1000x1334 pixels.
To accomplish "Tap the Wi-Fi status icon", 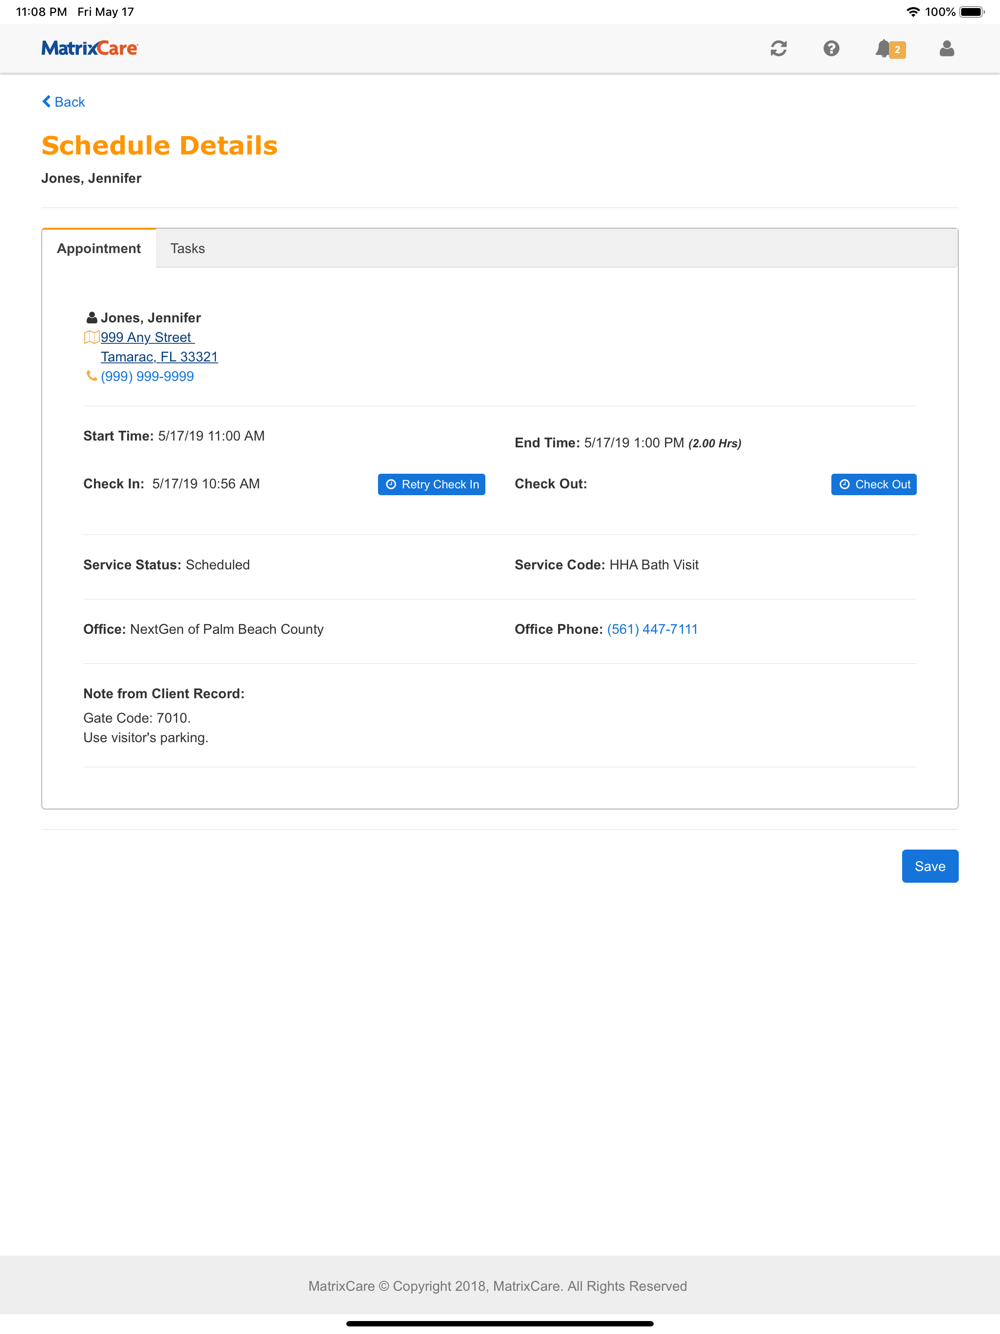I will (x=912, y=12).
